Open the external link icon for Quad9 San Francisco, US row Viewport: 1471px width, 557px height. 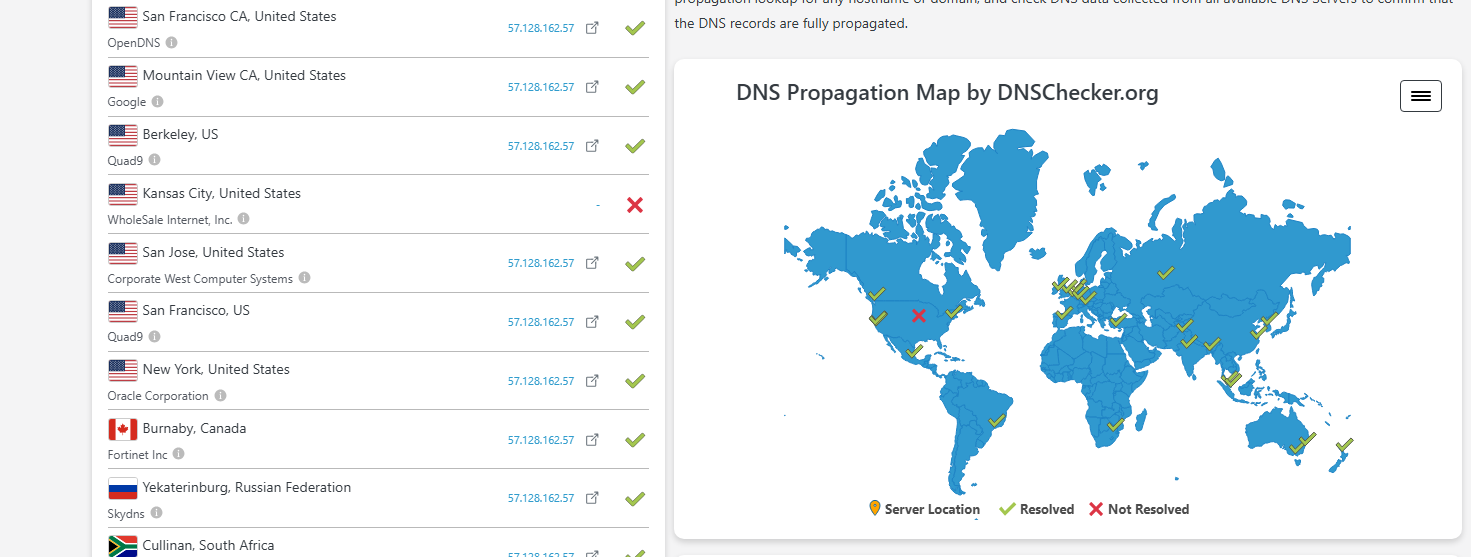[592, 322]
